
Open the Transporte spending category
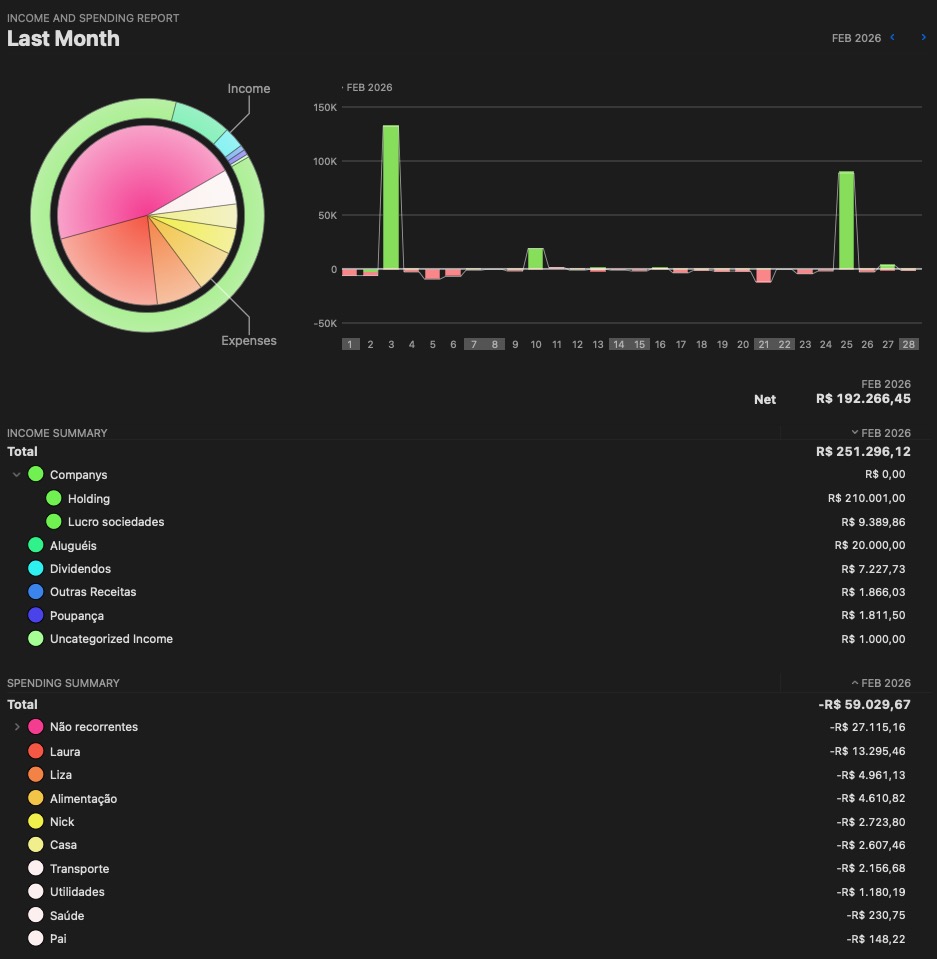click(79, 869)
